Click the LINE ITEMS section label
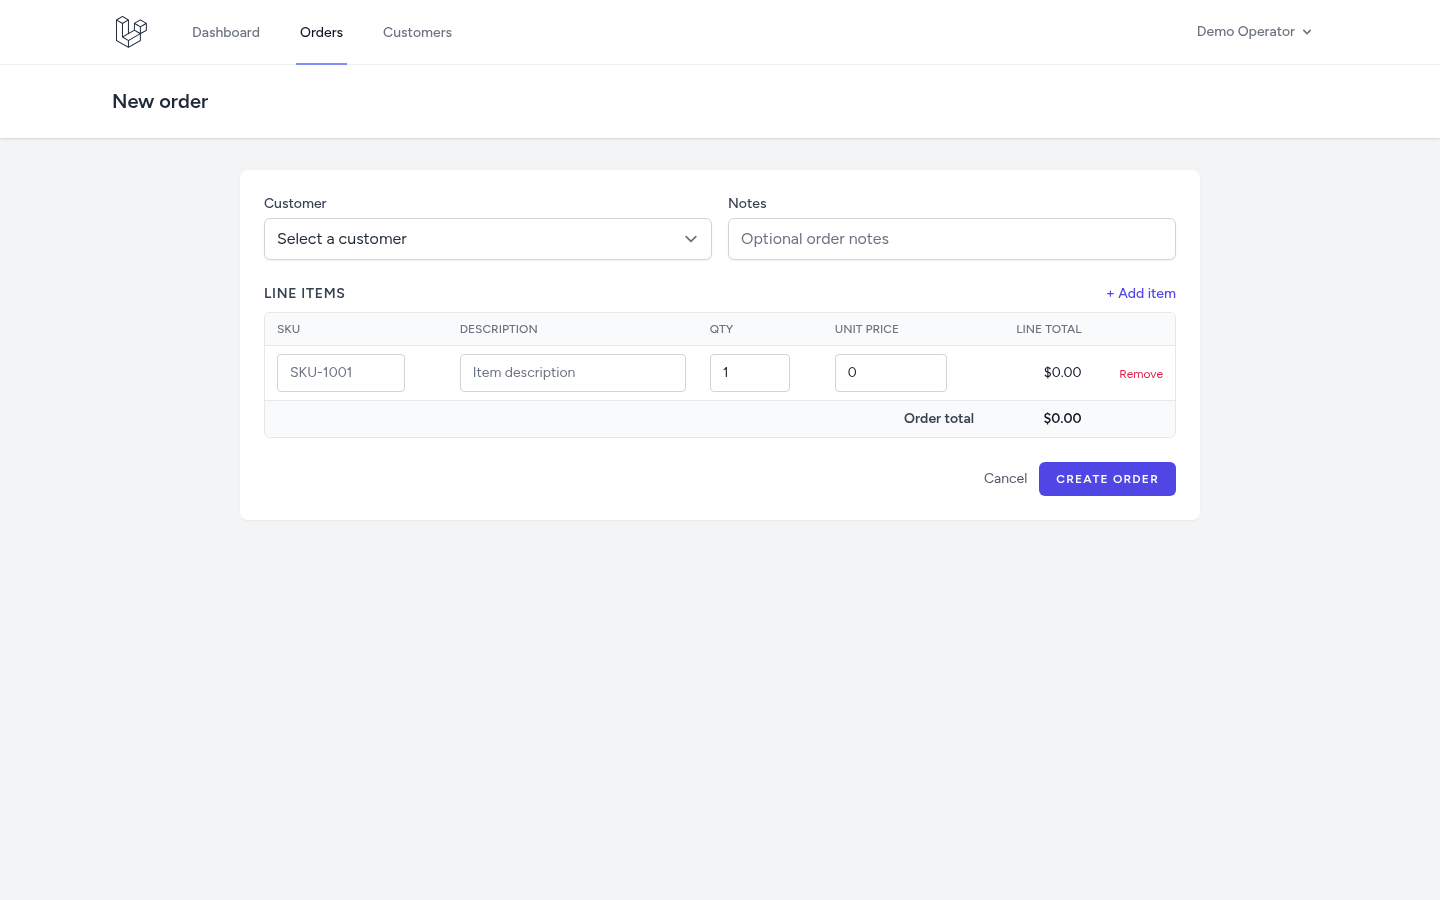Image resolution: width=1440 pixels, height=900 pixels. 304,293
